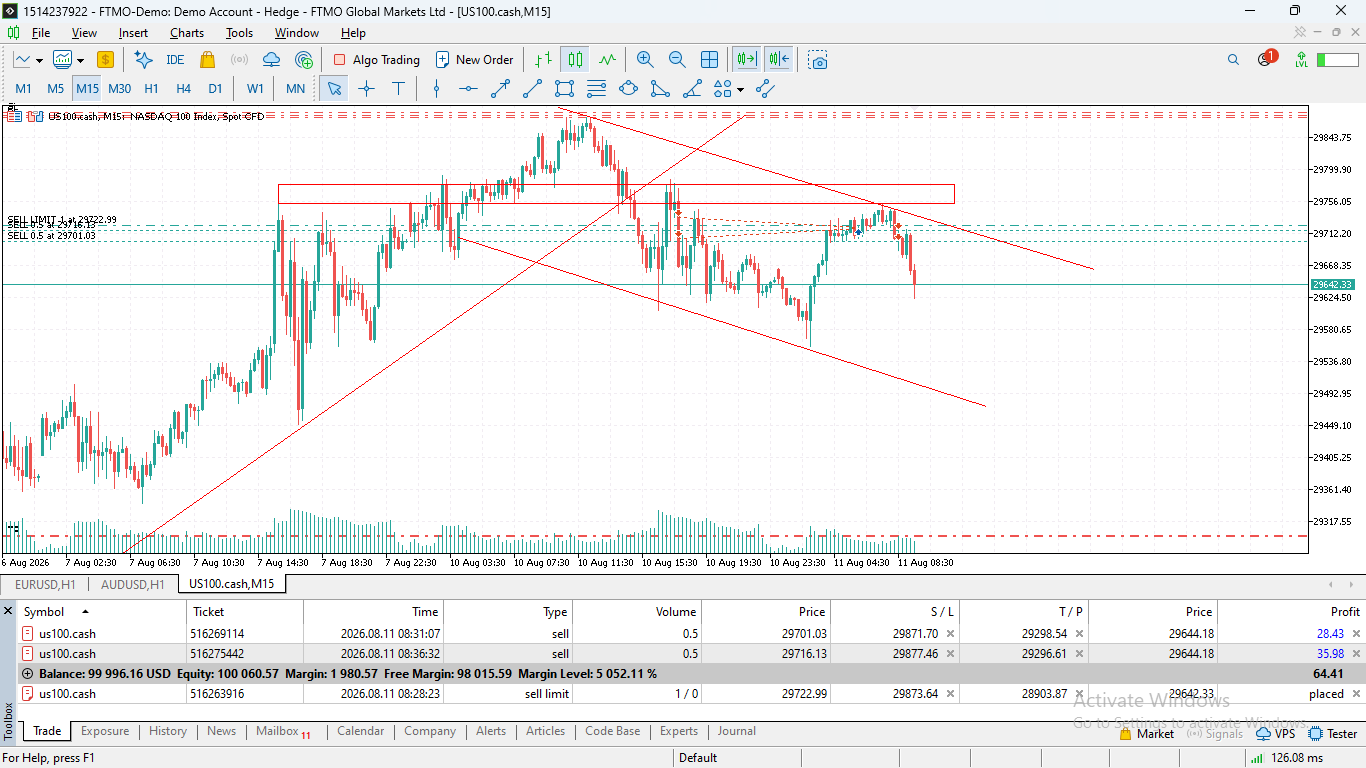Toggle chart auto scroll to latest bar
1366x768 pixels.
tap(746, 60)
